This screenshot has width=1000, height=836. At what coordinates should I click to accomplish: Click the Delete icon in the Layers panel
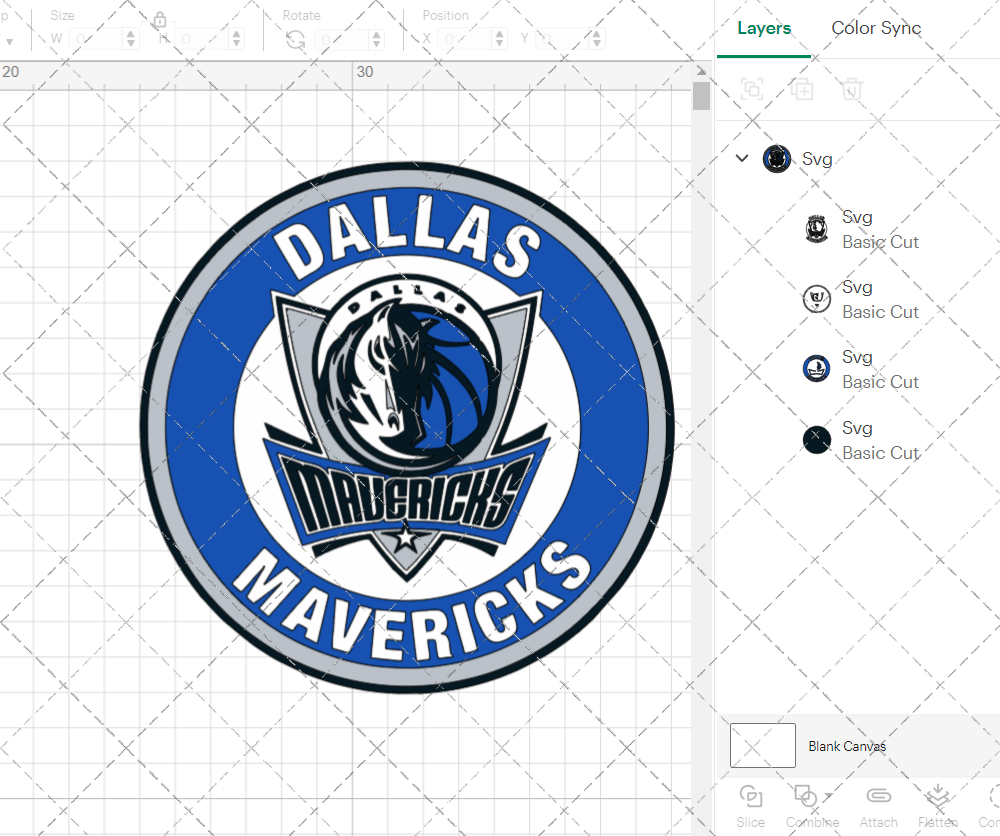[851, 89]
